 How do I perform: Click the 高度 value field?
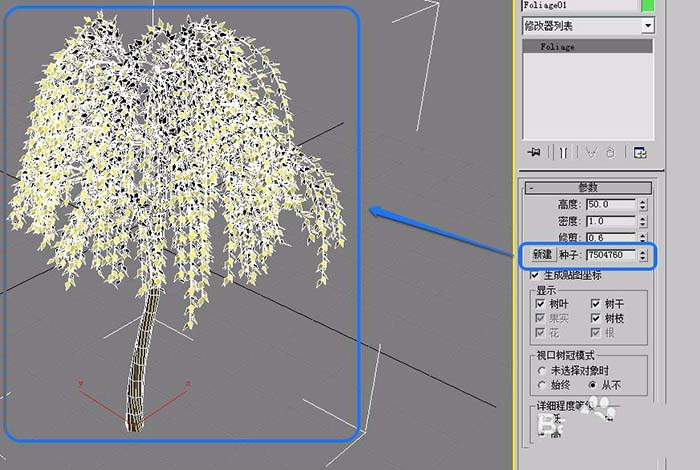(x=610, y=204)
